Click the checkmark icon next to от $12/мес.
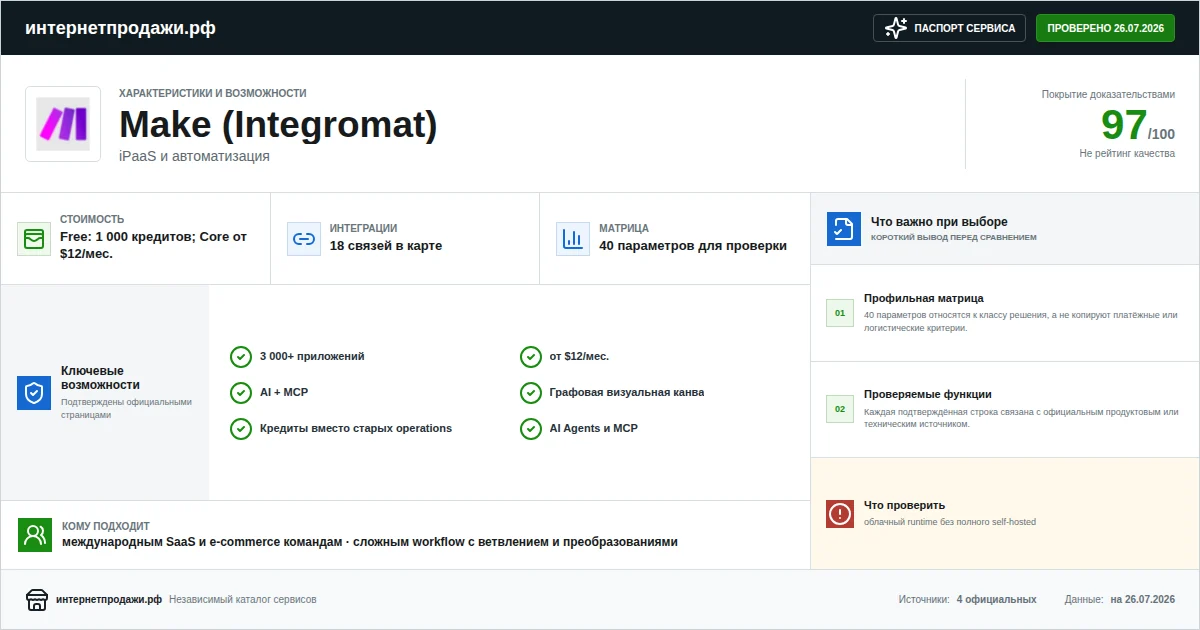This screenshot has width=1200, height=630. 531,357
